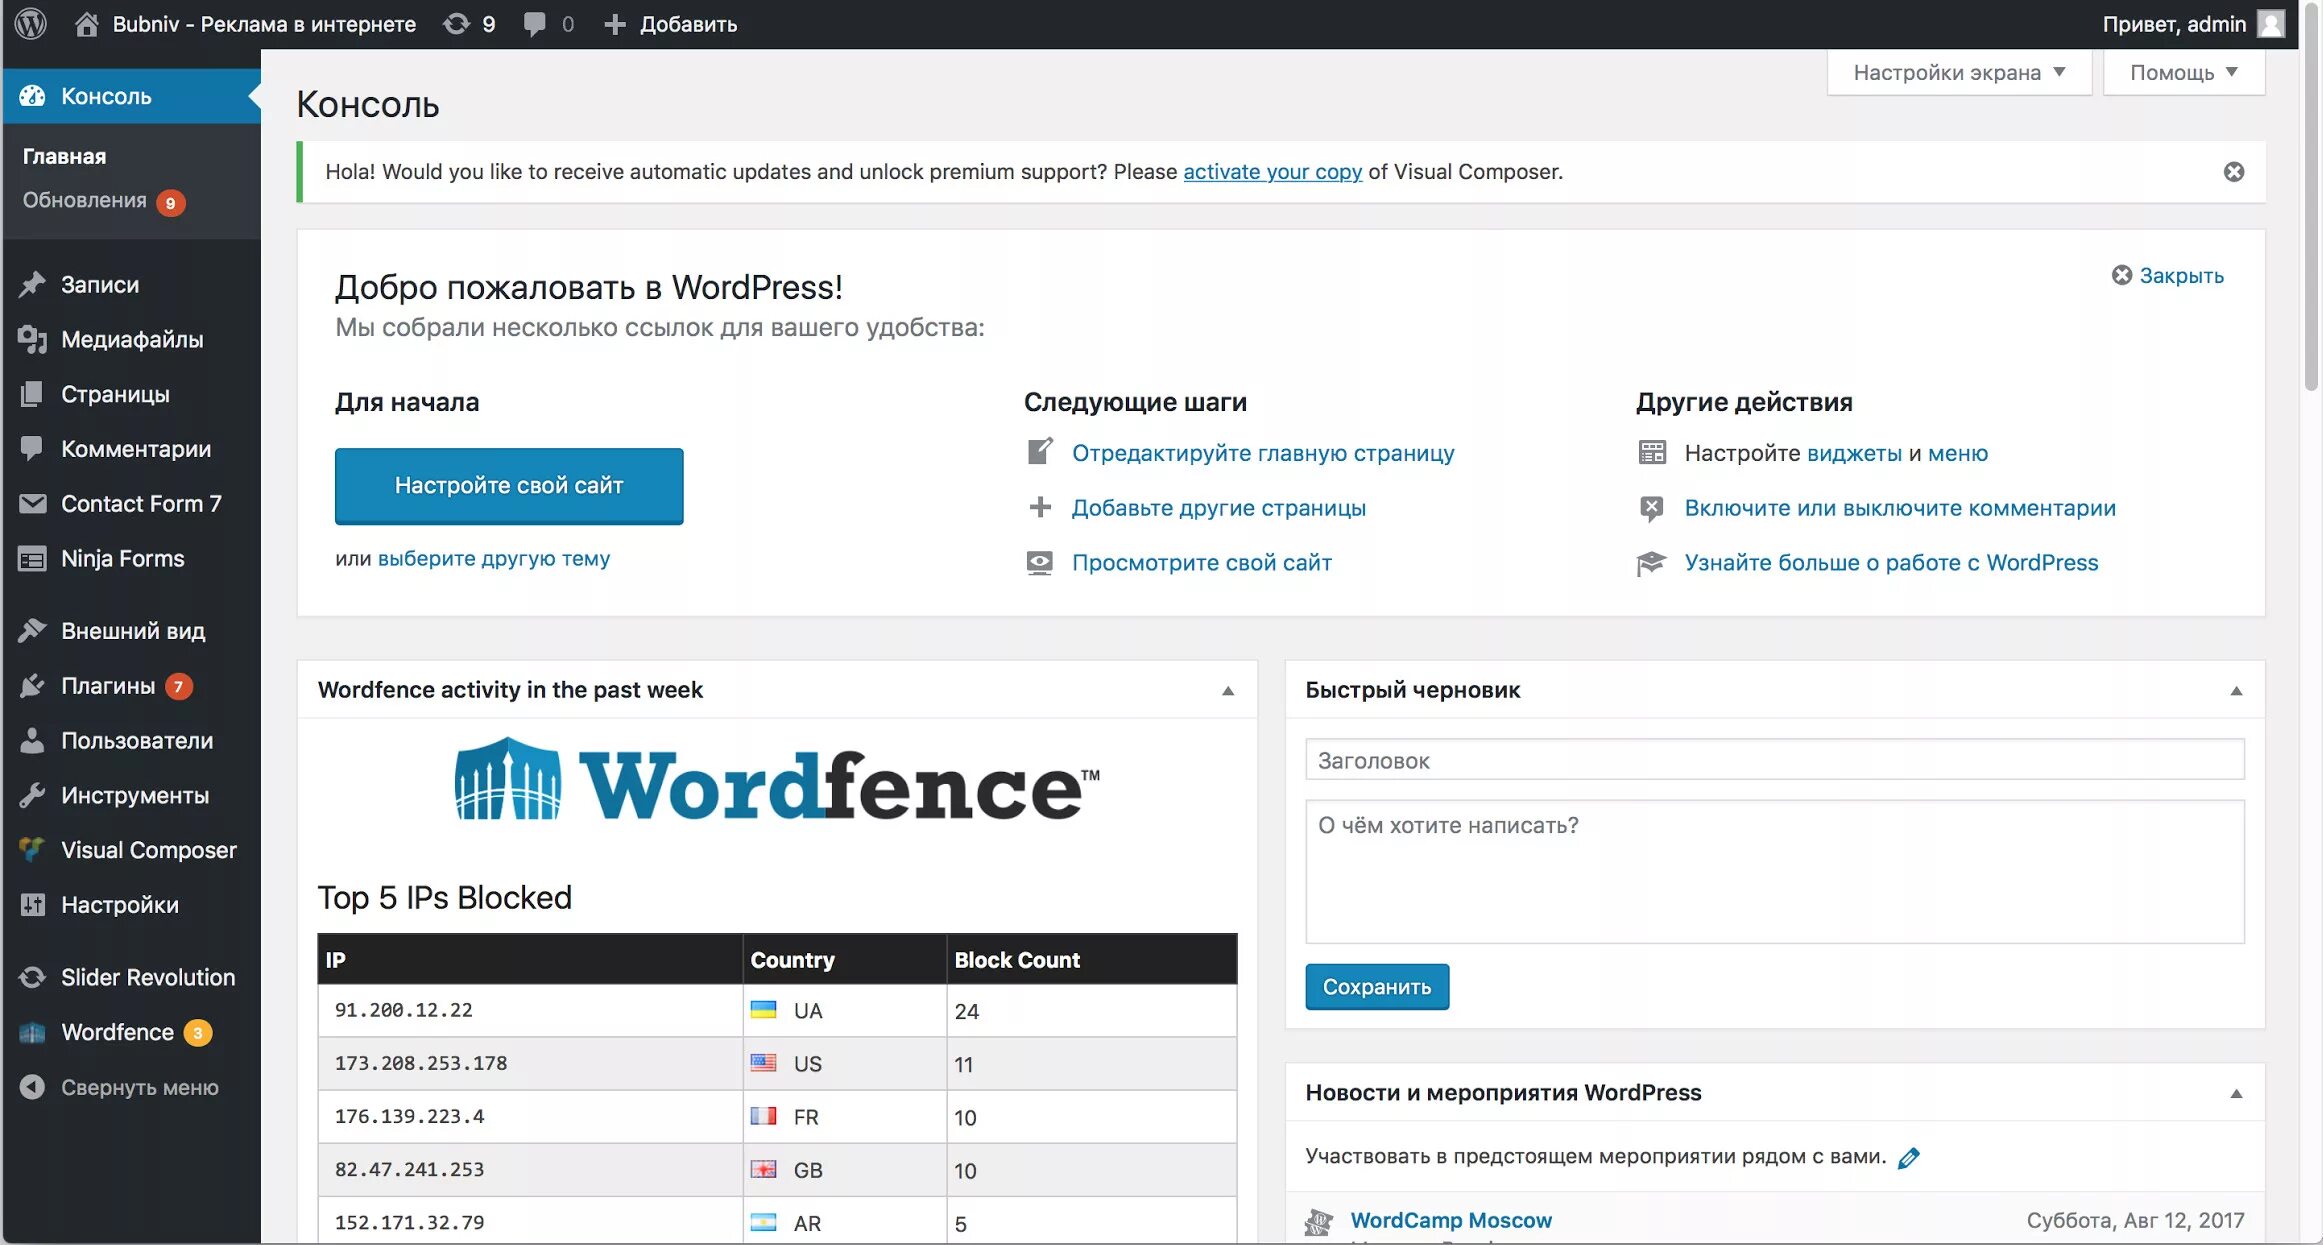2323x1245 pixels.
Task: Click the меню link in welcome panel
Action: (x=1957, y=453)
